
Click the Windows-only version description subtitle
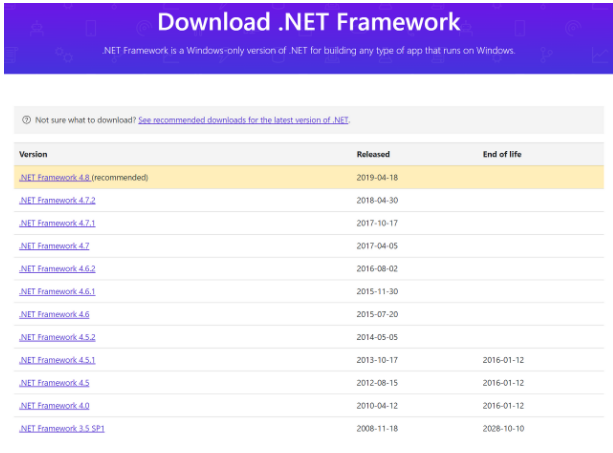(309, 50)
